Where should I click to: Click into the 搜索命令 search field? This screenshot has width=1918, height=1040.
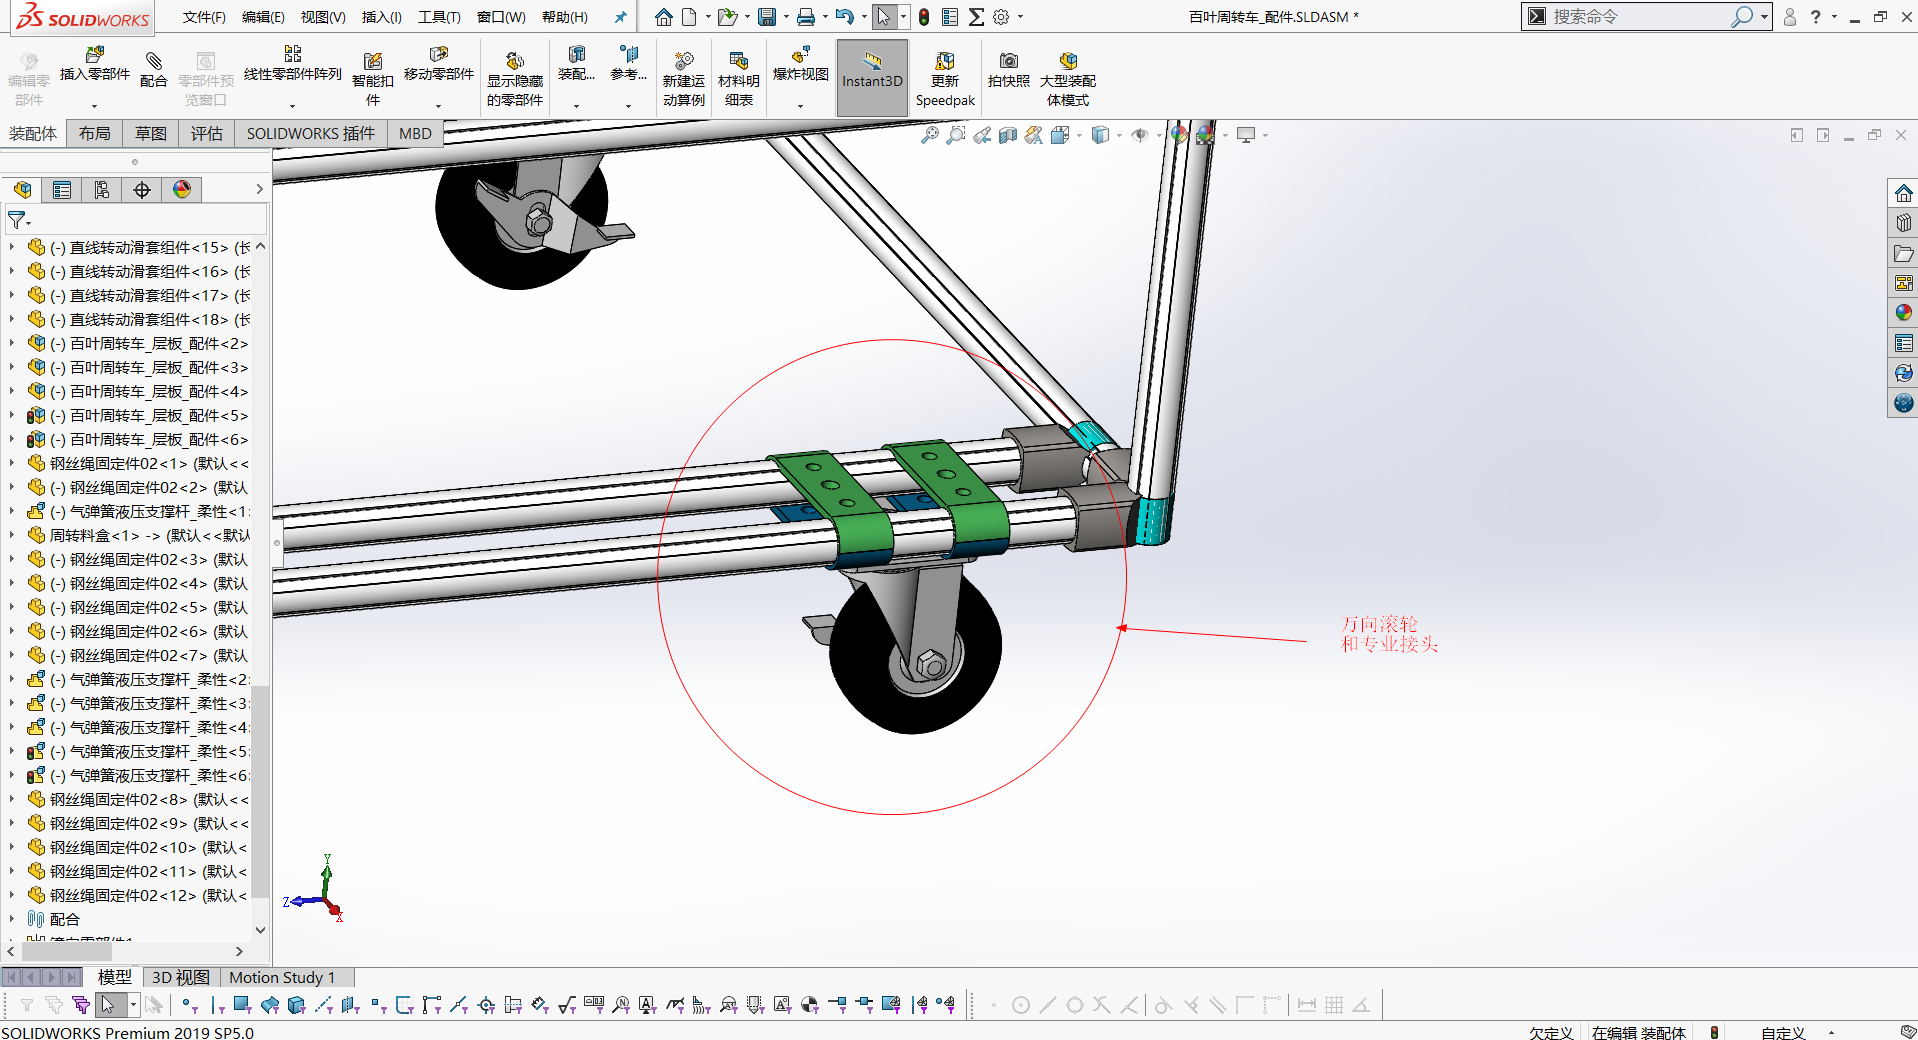click(x=1640, y=17)
